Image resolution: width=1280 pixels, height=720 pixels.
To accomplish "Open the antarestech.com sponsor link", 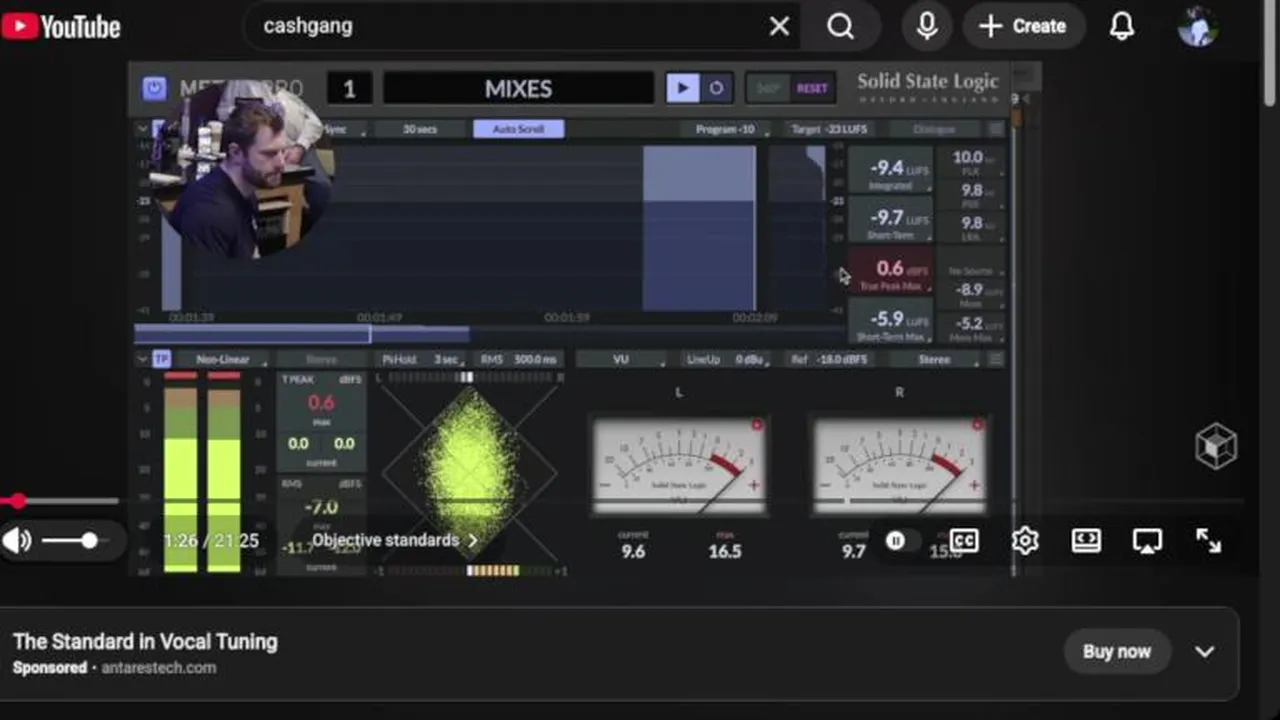I will 158,668.
